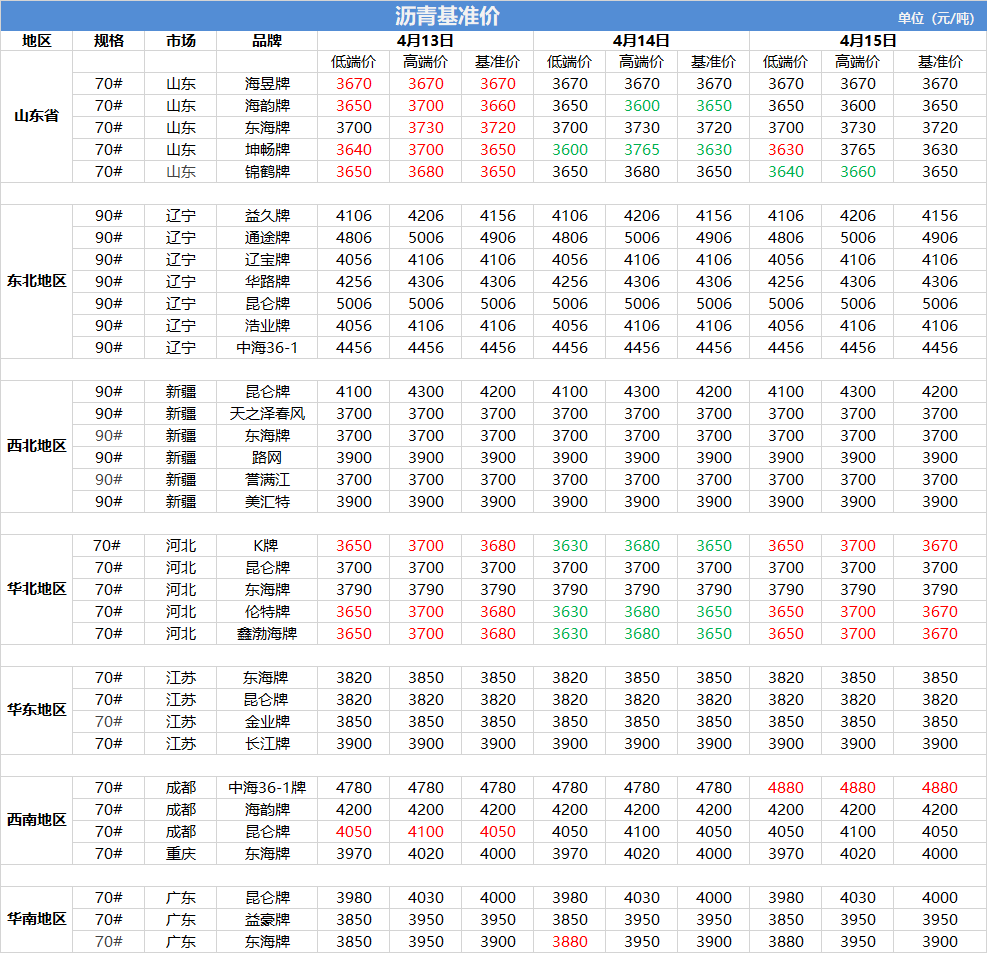Viewport: 987px width, 953px height.
Task: Select the 美汇特 brand cell
Action: point(267,501)
